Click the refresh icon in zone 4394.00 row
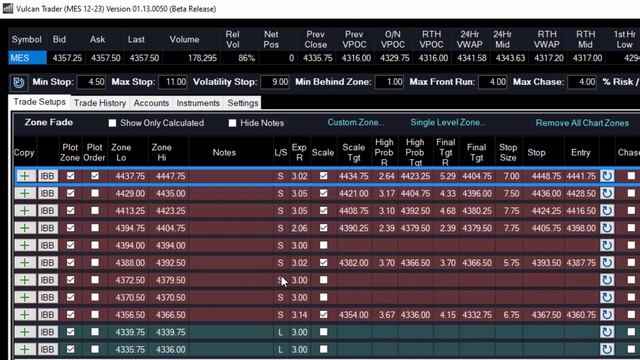 pyautogui.click(x=607, y=245)
